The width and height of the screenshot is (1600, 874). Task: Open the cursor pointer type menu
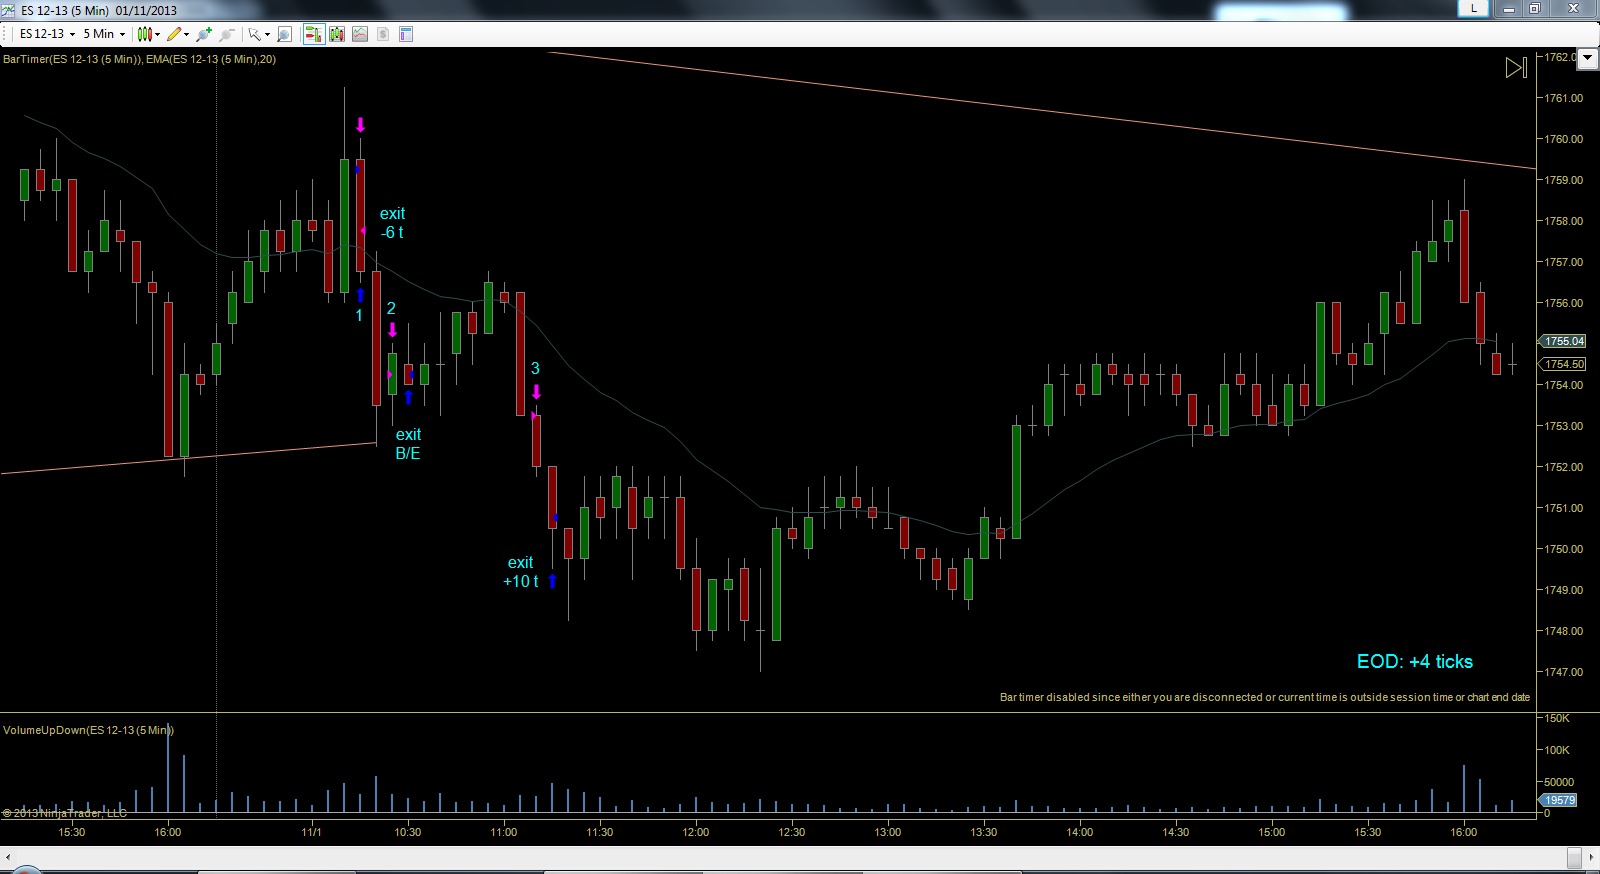[x=259, y=34]
